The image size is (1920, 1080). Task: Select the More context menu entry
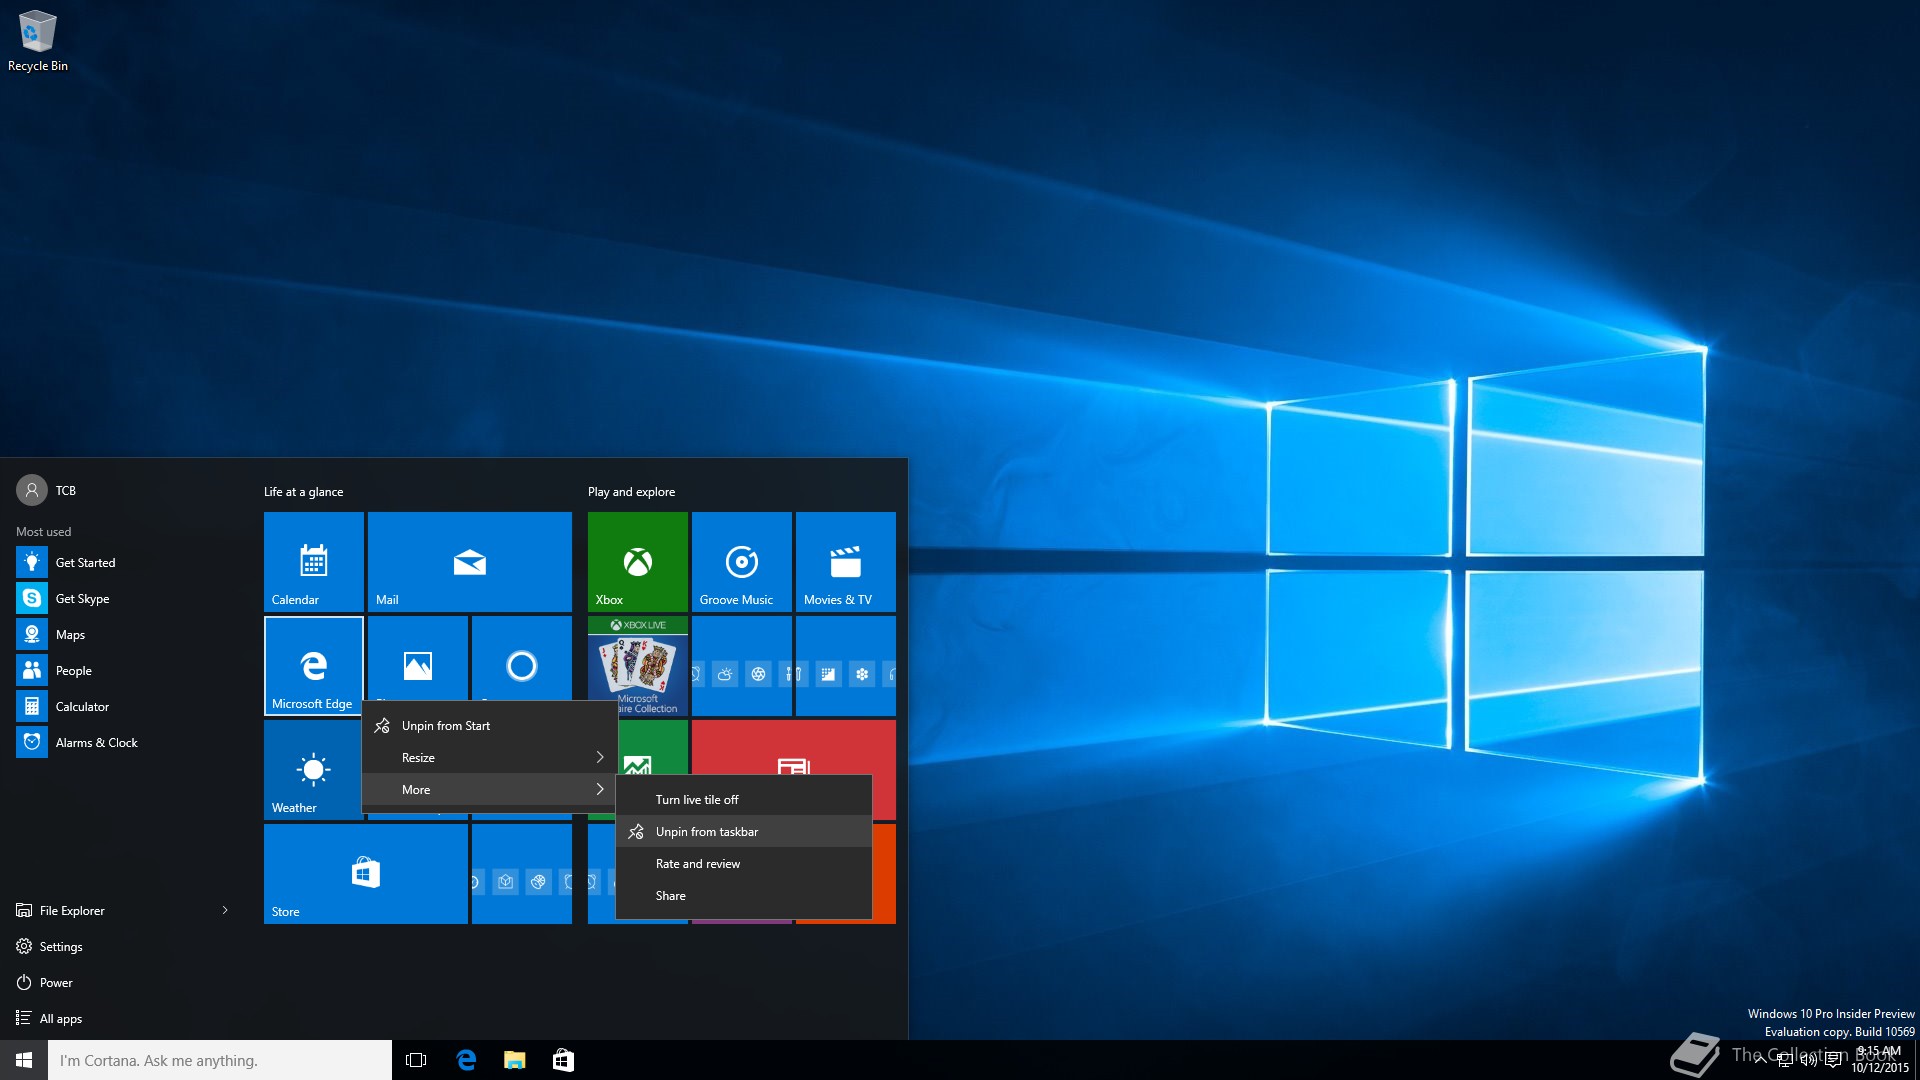click(x=490, y=790)
